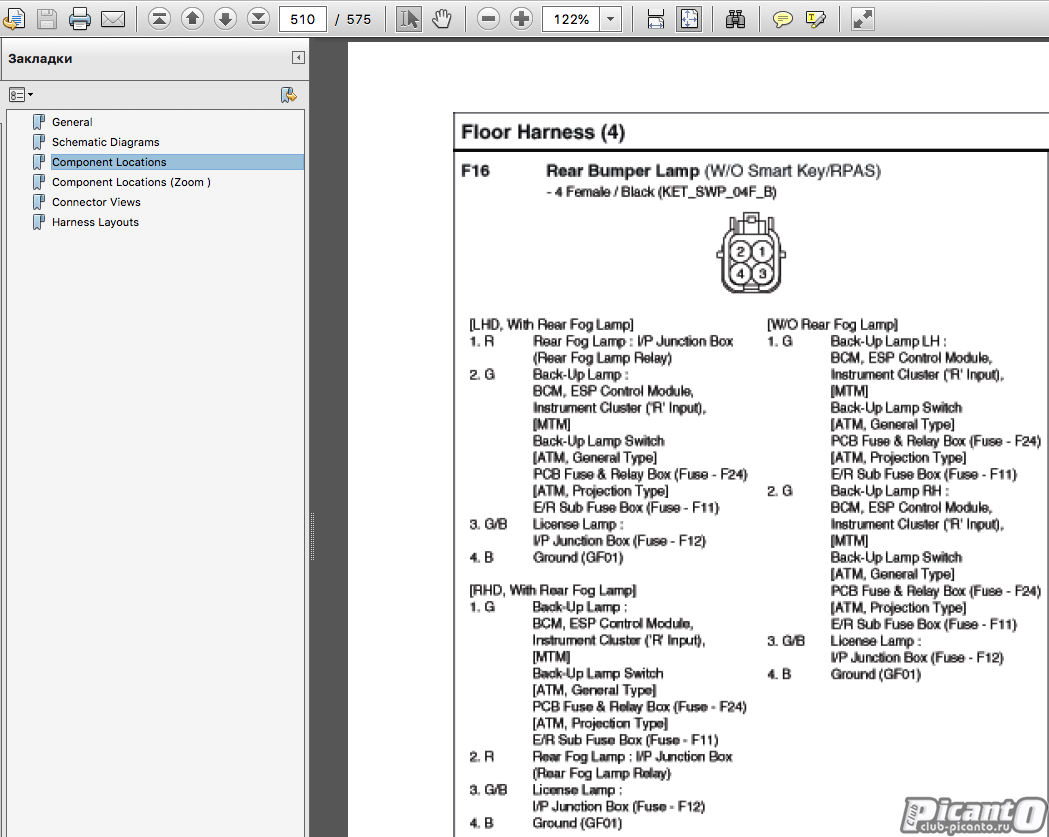Go to the previous page
Image resolution: width=1049 pixels, height=837 pixels.
point(193,19)
